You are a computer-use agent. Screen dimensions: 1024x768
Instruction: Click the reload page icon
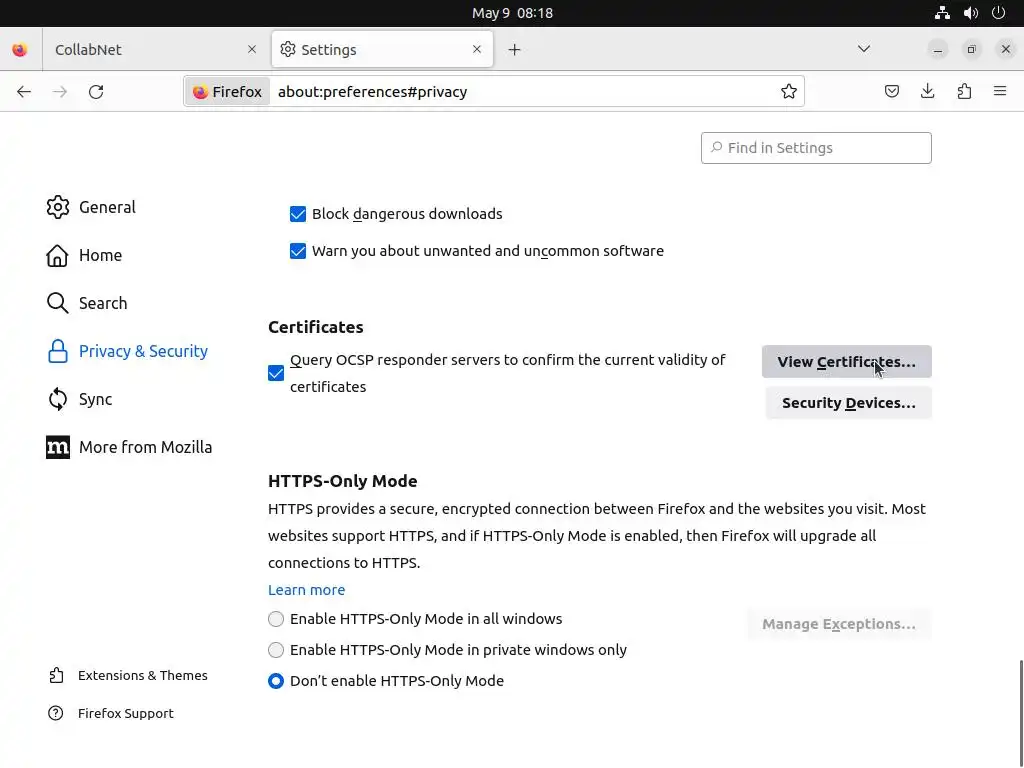point(96,92)
